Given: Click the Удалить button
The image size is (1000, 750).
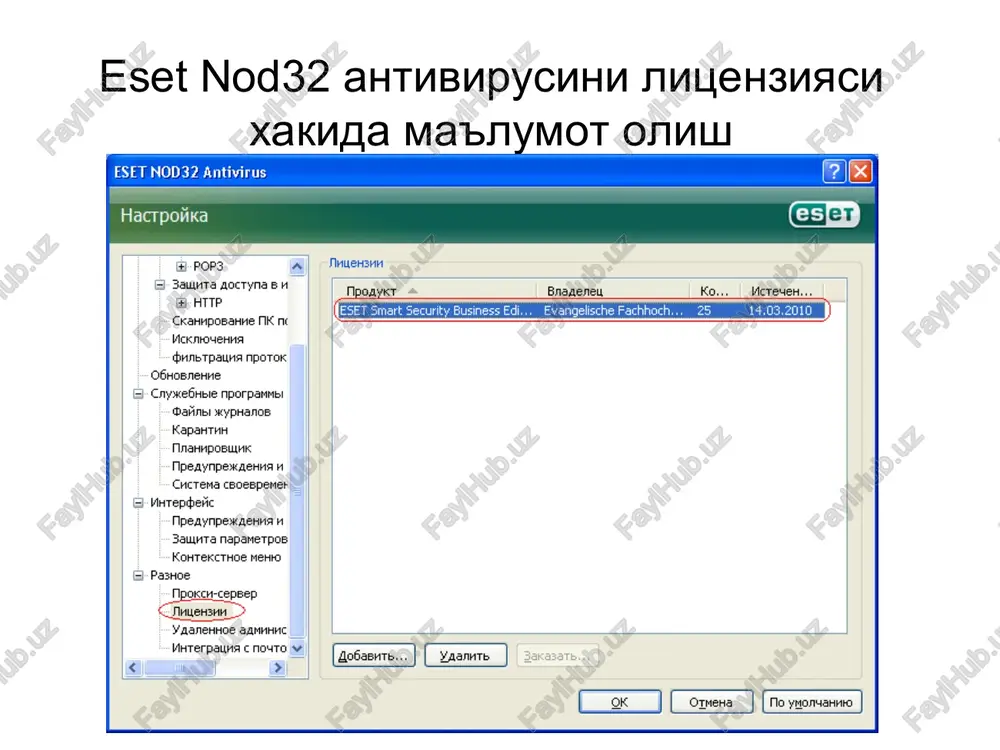Looking at the screenshot, I should click(465, 656).
